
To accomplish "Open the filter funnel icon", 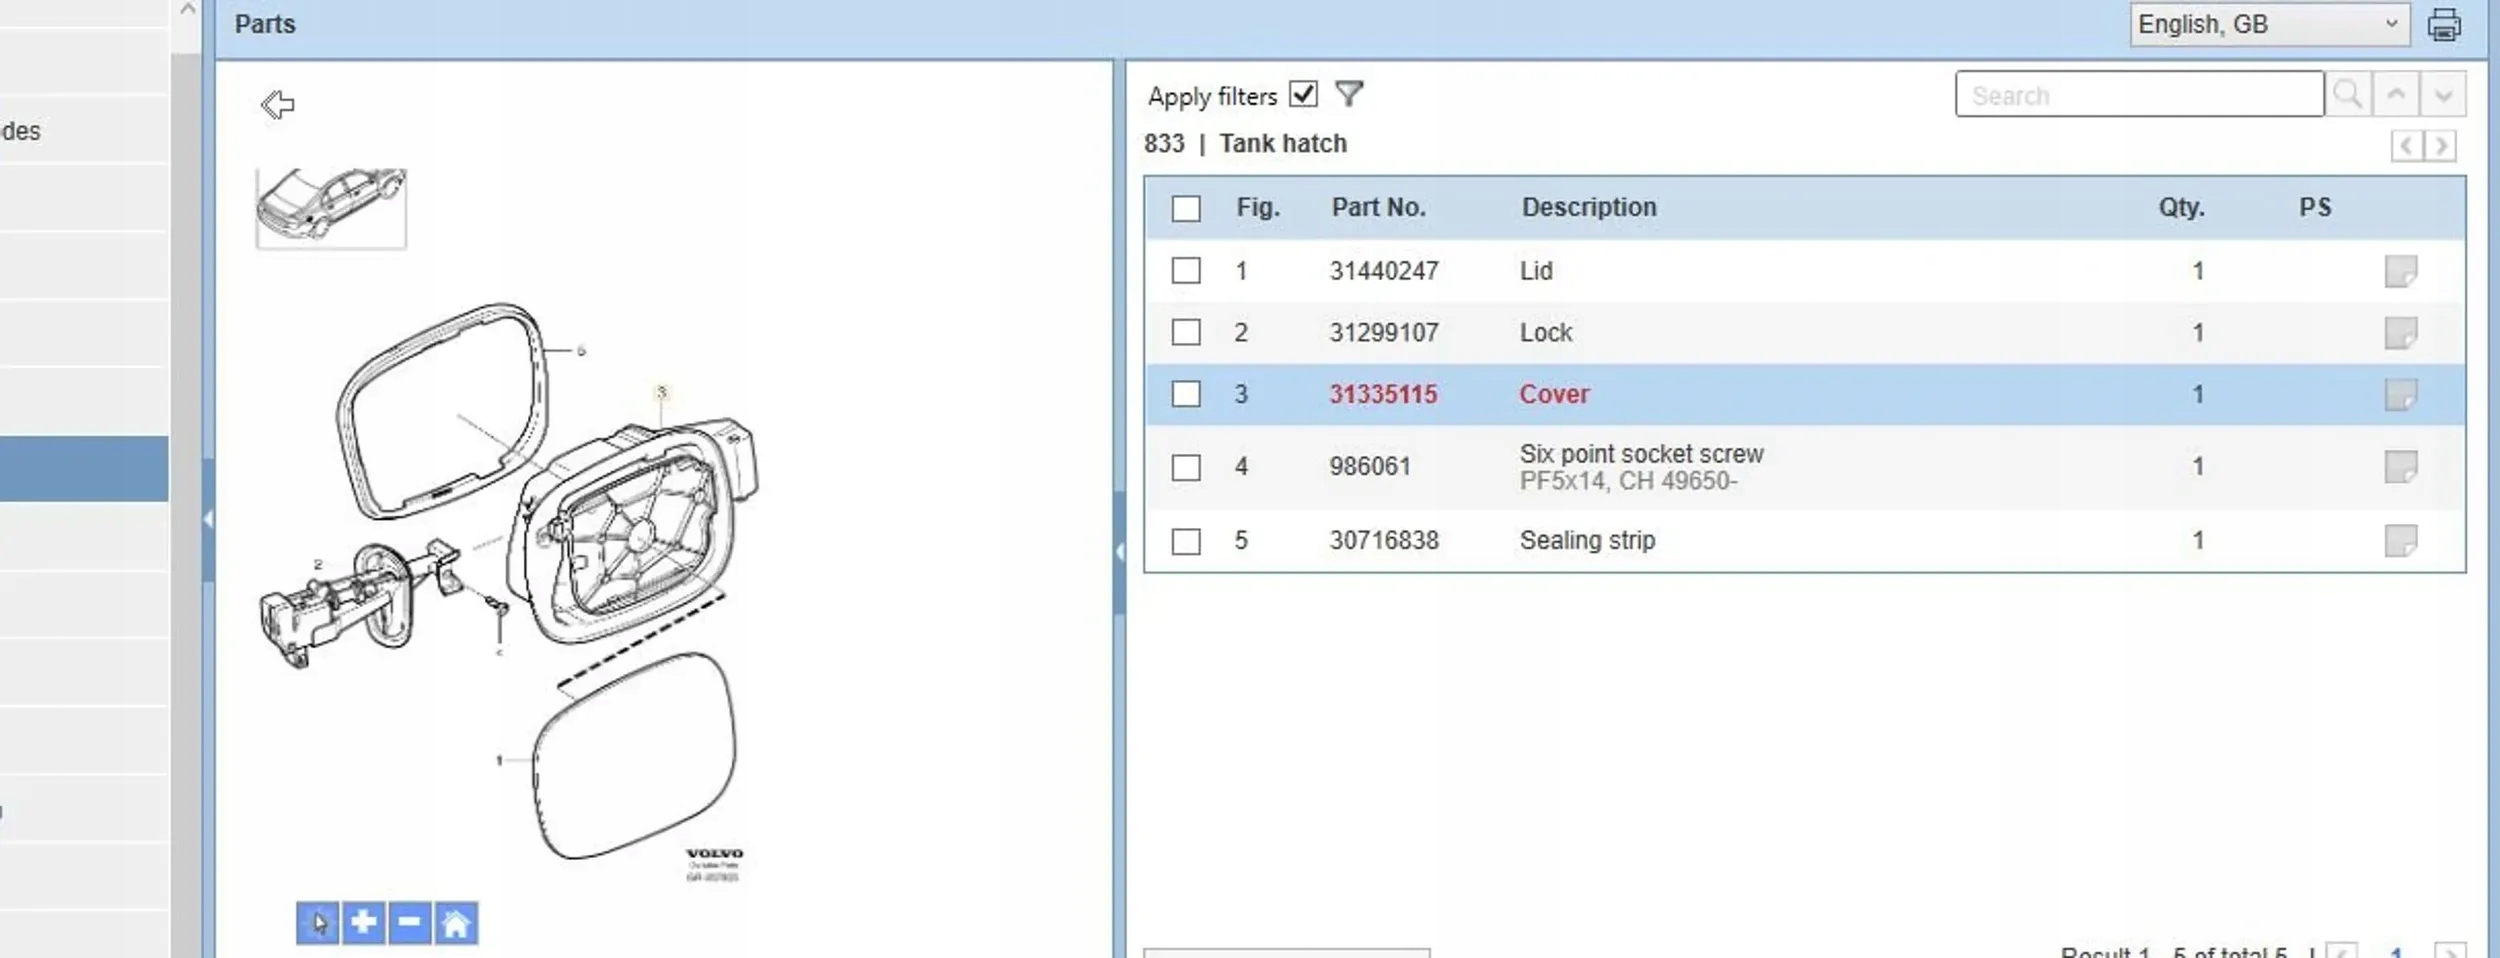I will point(1349,94).
